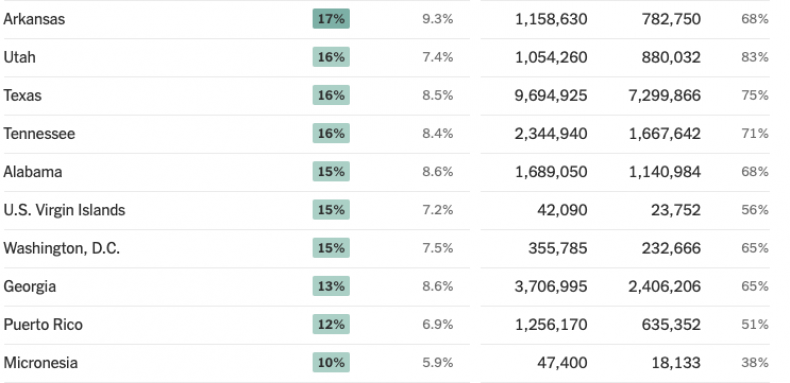
Task: Select the Arkansas row name
Action: pyautogui.click(x=34, y=19)
